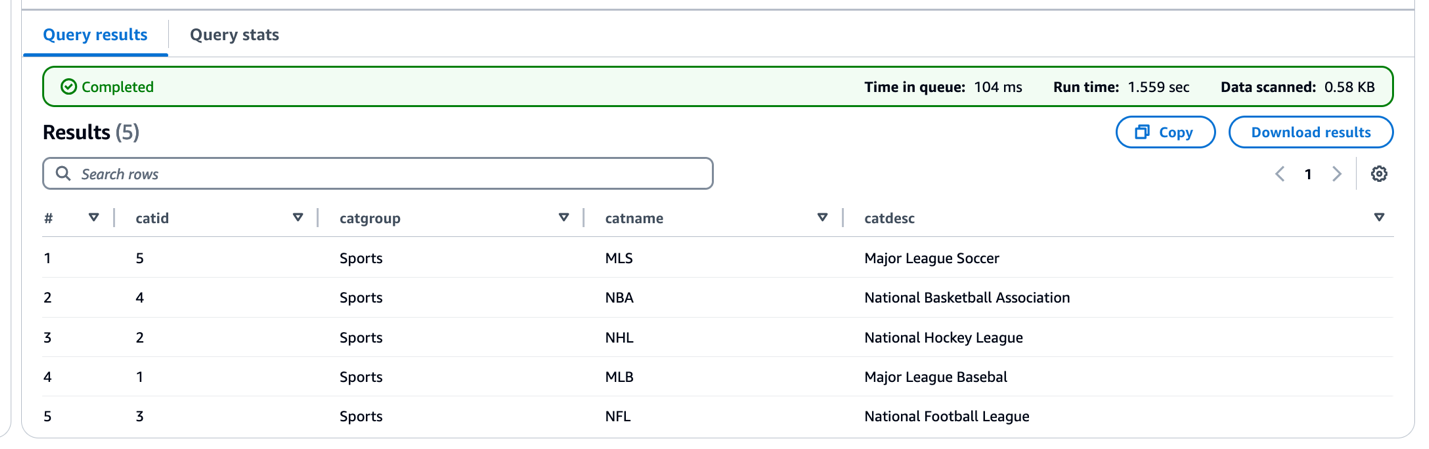Switch to the Query stats tab
Image resolution: width=1429 pixels, height=449 pixels.
coord(234,35)
